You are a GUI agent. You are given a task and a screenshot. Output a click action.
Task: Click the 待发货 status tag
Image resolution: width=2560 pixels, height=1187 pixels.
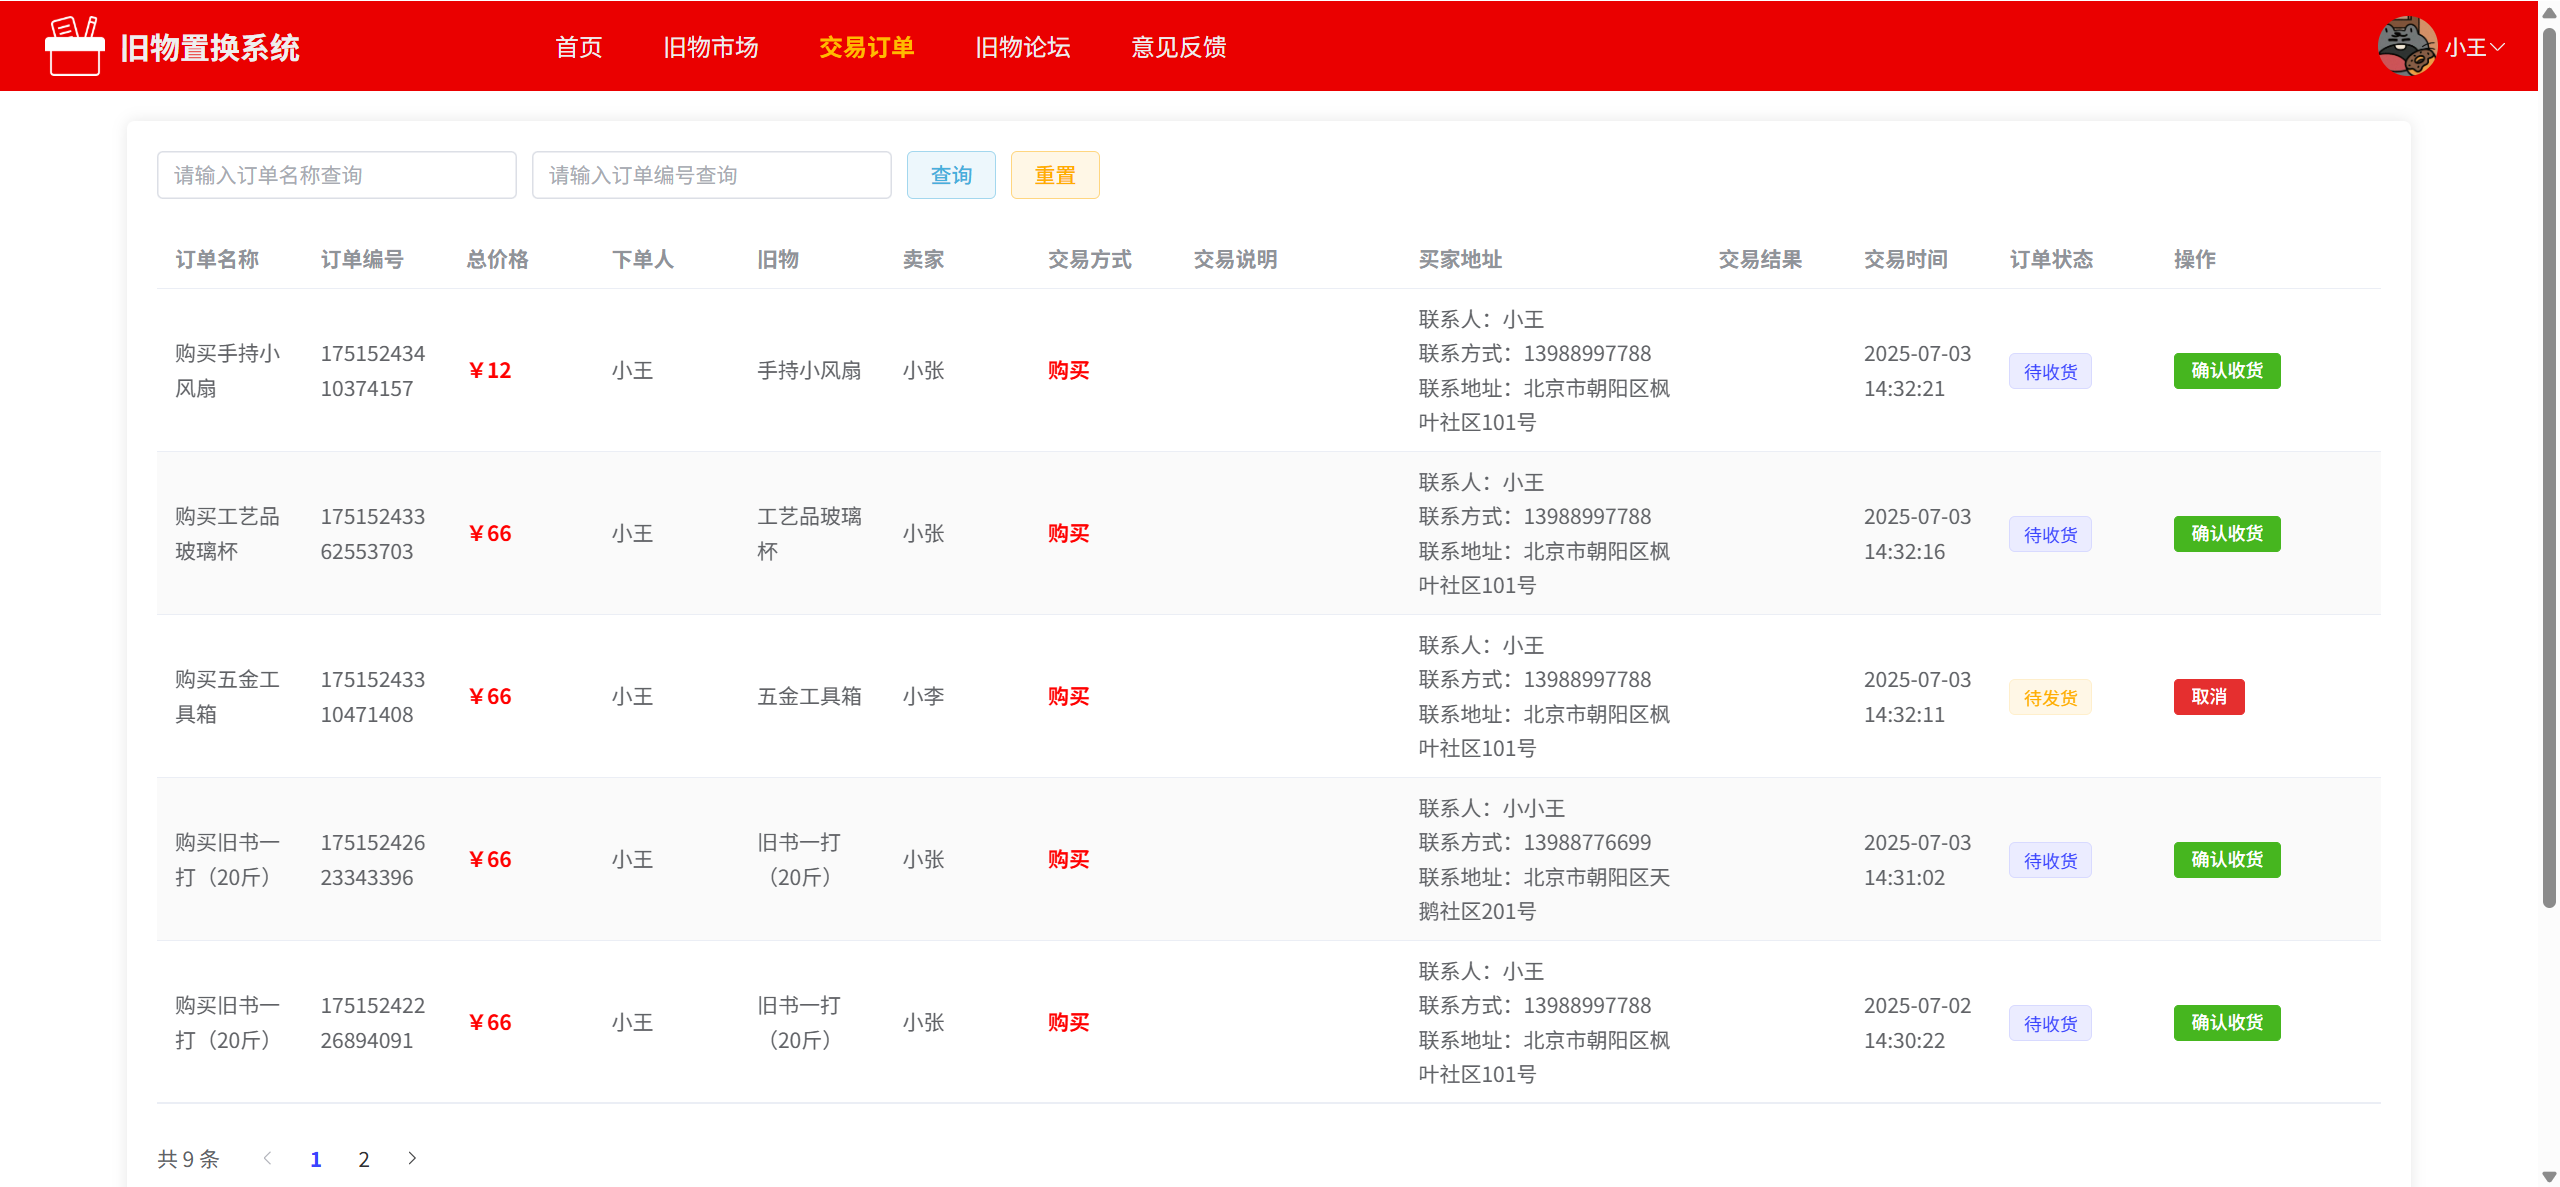pyautogui.click(x=2049, y=697)
